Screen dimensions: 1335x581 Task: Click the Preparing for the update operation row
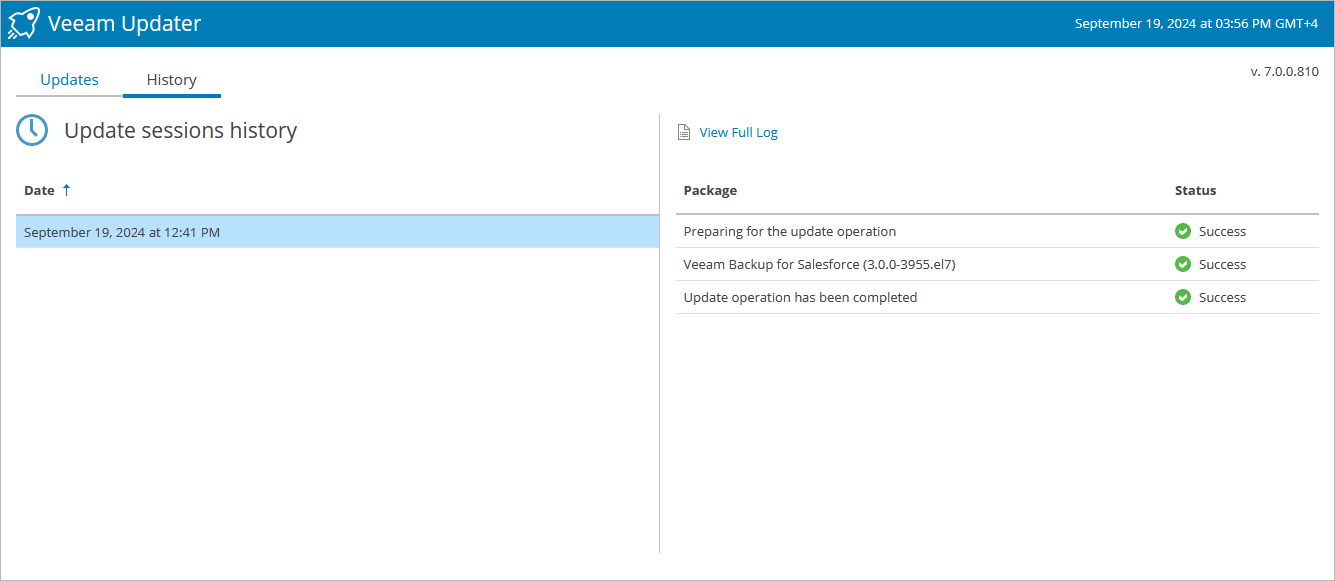[x=997, y=231]
